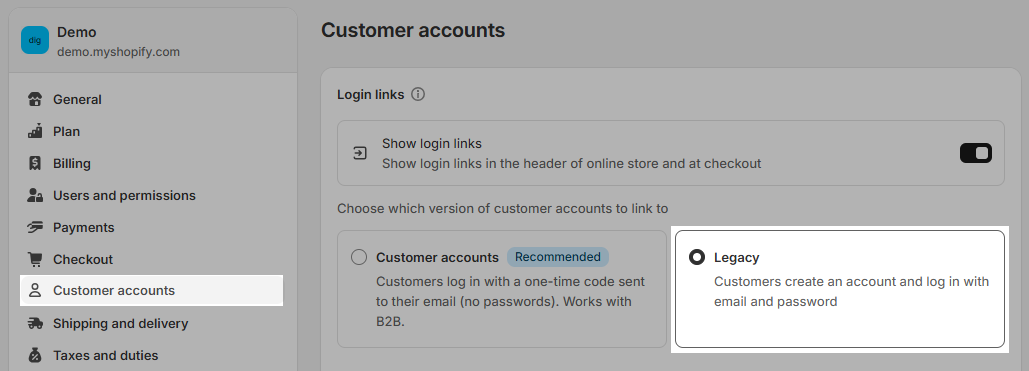1029x371 pixels.
Task: Click the Billing receipt icon
Action: click(35, 164)
